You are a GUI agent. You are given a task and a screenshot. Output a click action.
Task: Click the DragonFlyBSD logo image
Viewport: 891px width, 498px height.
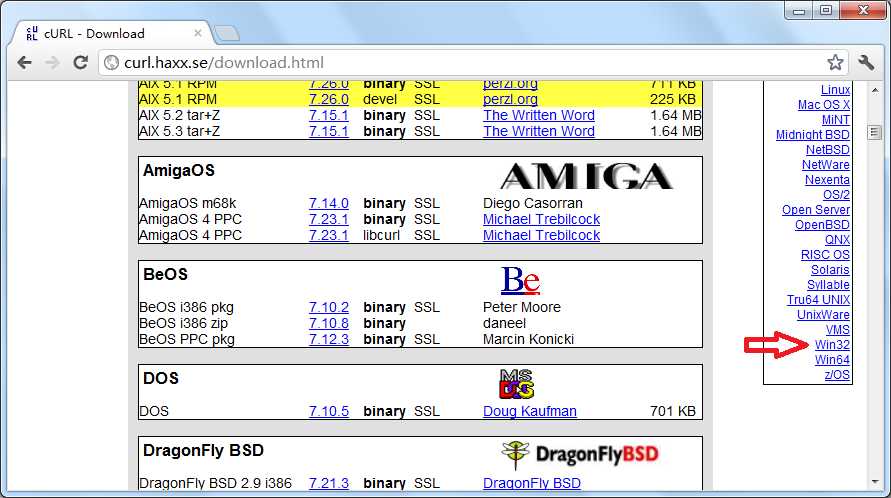tap(580, 454)
